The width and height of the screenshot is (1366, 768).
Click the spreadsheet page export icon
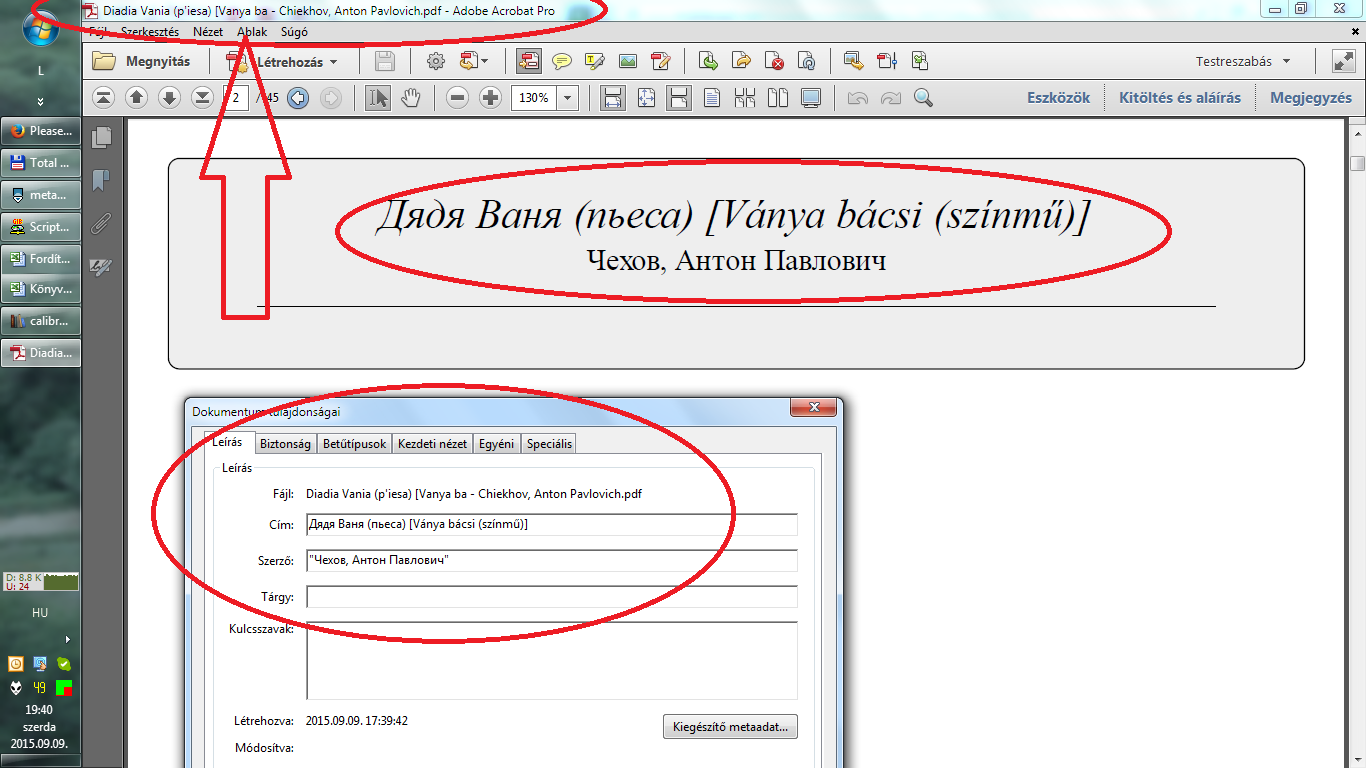[x=919, y=61]
